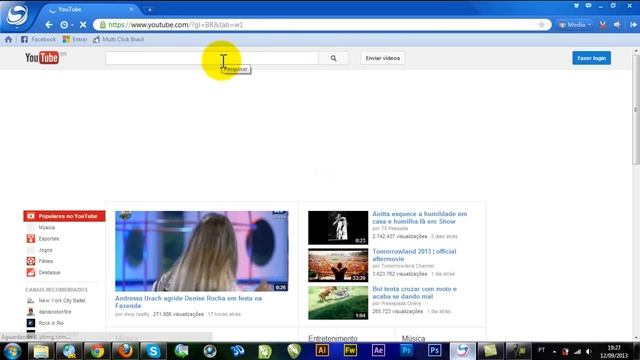Open the home icon in bookmarks bar
Screen dimensions: 640x360
tap(8, 40)
